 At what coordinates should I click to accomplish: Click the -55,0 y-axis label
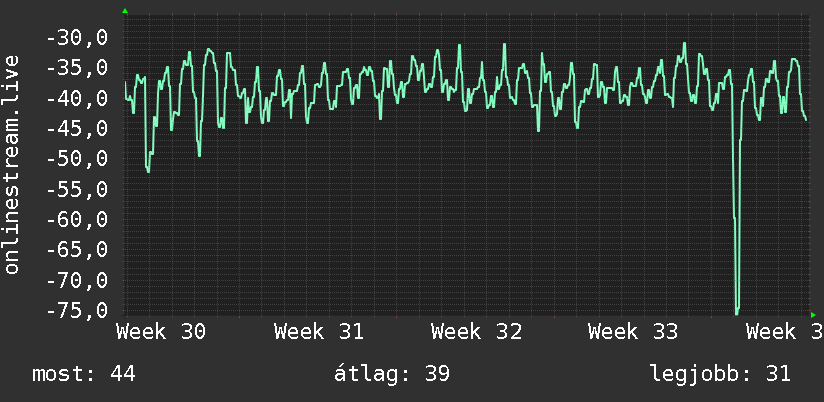[77, 189]
